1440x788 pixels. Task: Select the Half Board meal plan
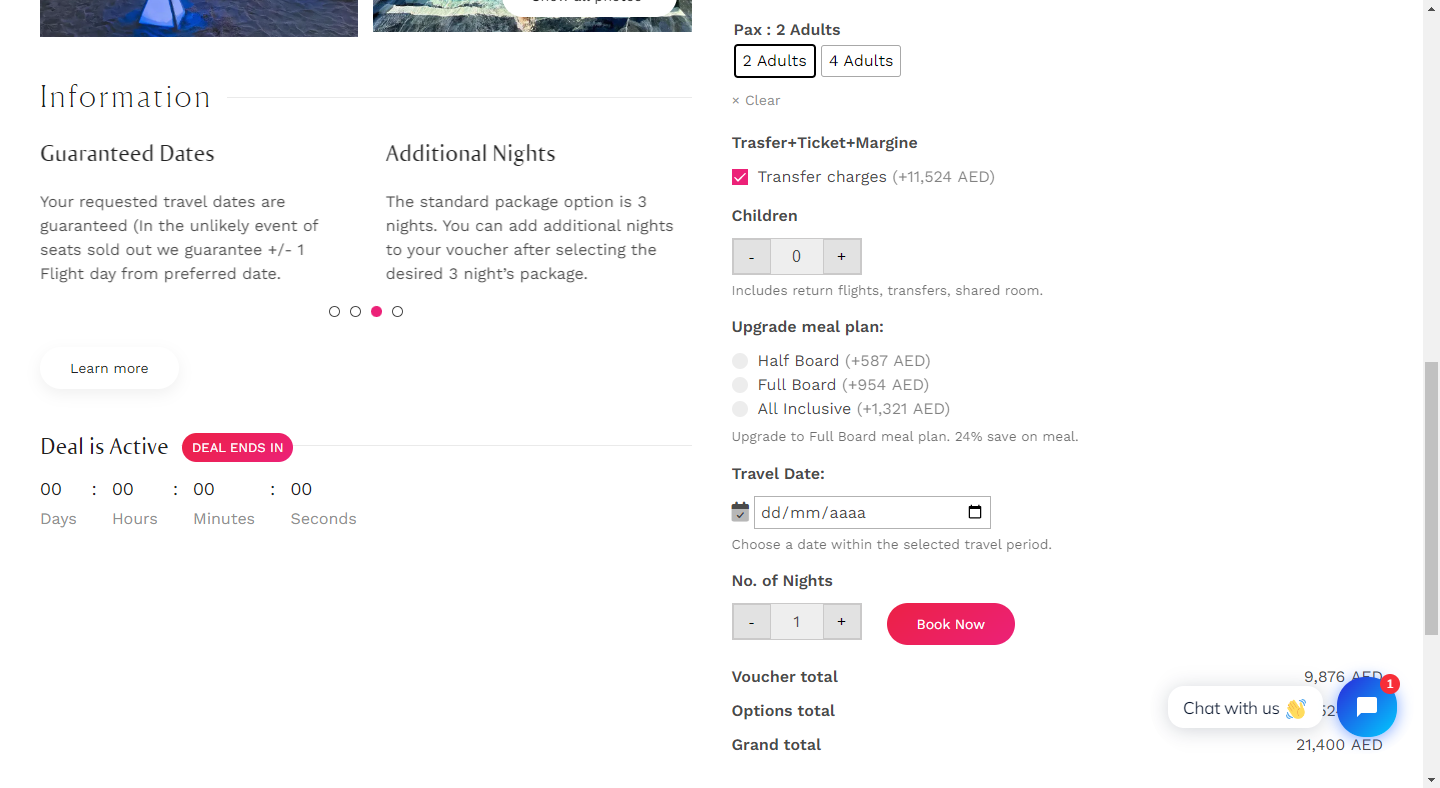coord(740,361)
